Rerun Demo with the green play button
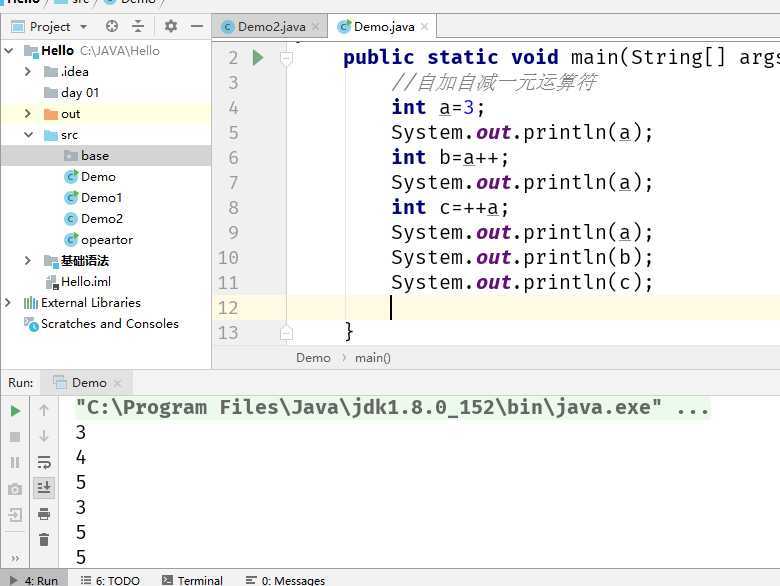The width and height of the screenshot is (780, 586). (x=15, y=411)
